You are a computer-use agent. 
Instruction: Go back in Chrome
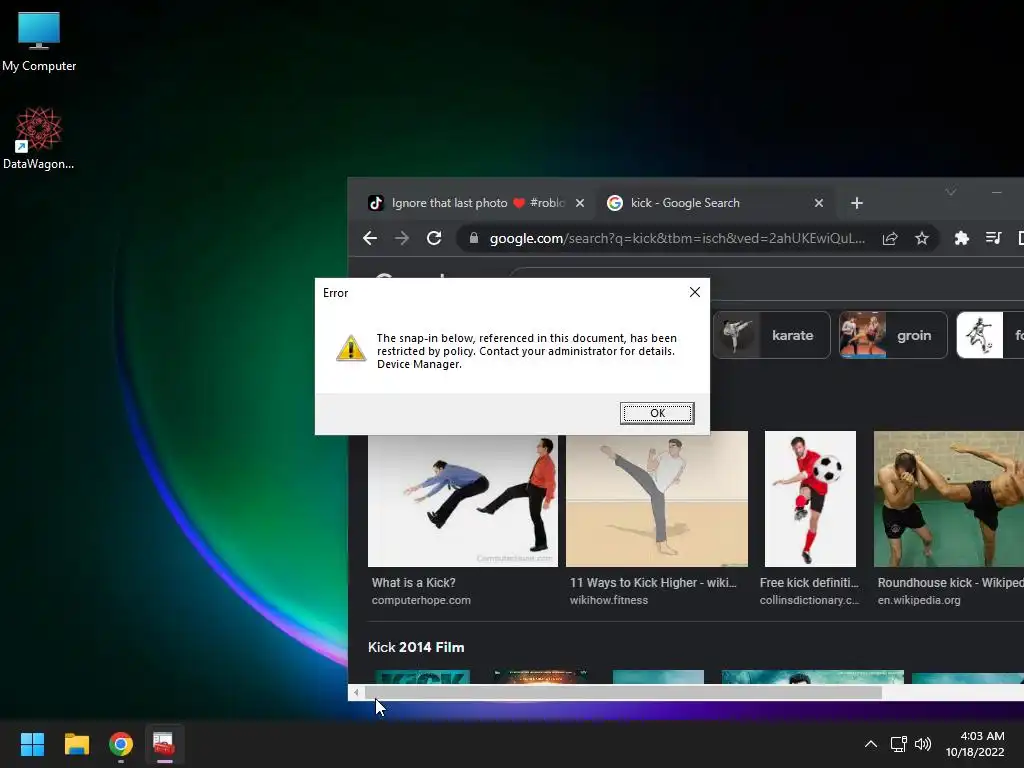tap(370, 238)
